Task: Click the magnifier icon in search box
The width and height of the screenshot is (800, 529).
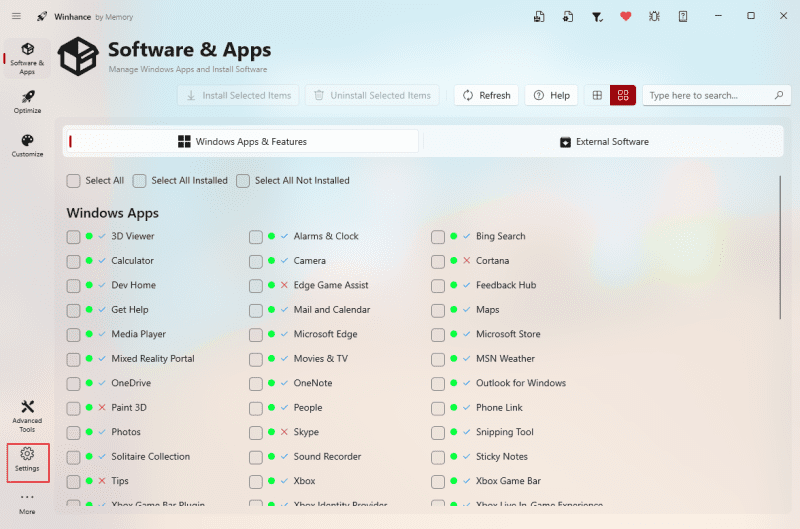Action: tap(779, 95)
